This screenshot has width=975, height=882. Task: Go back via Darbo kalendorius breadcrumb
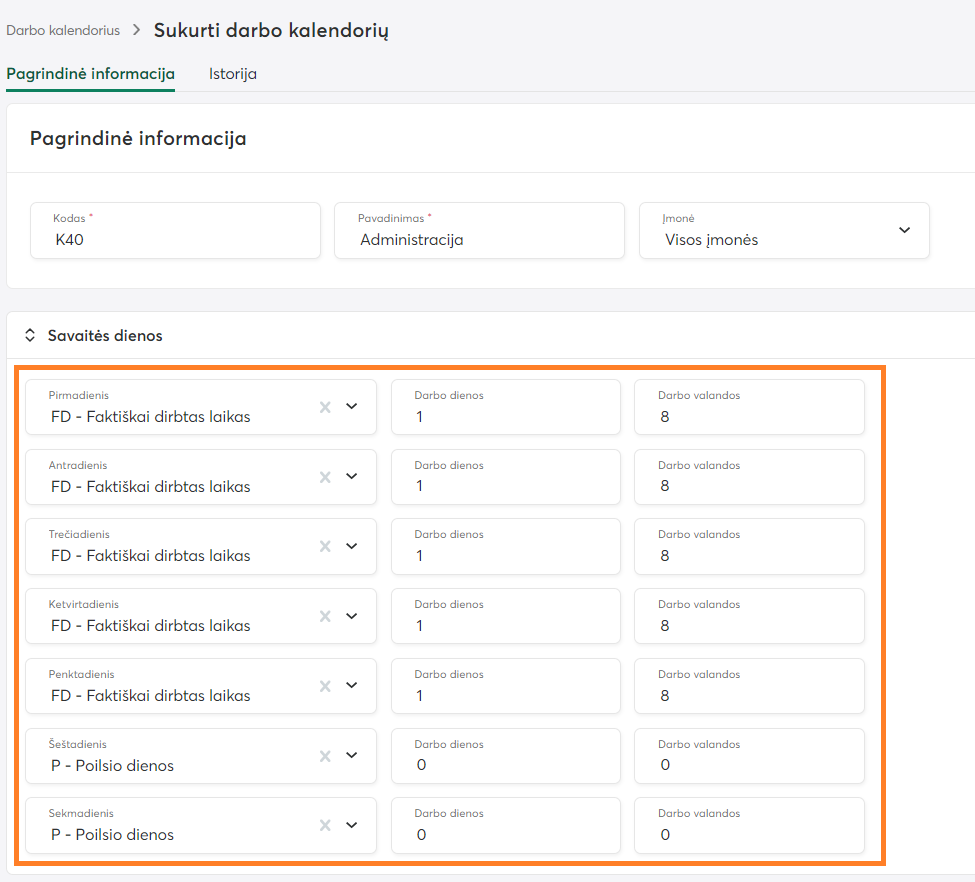(63, 30)
